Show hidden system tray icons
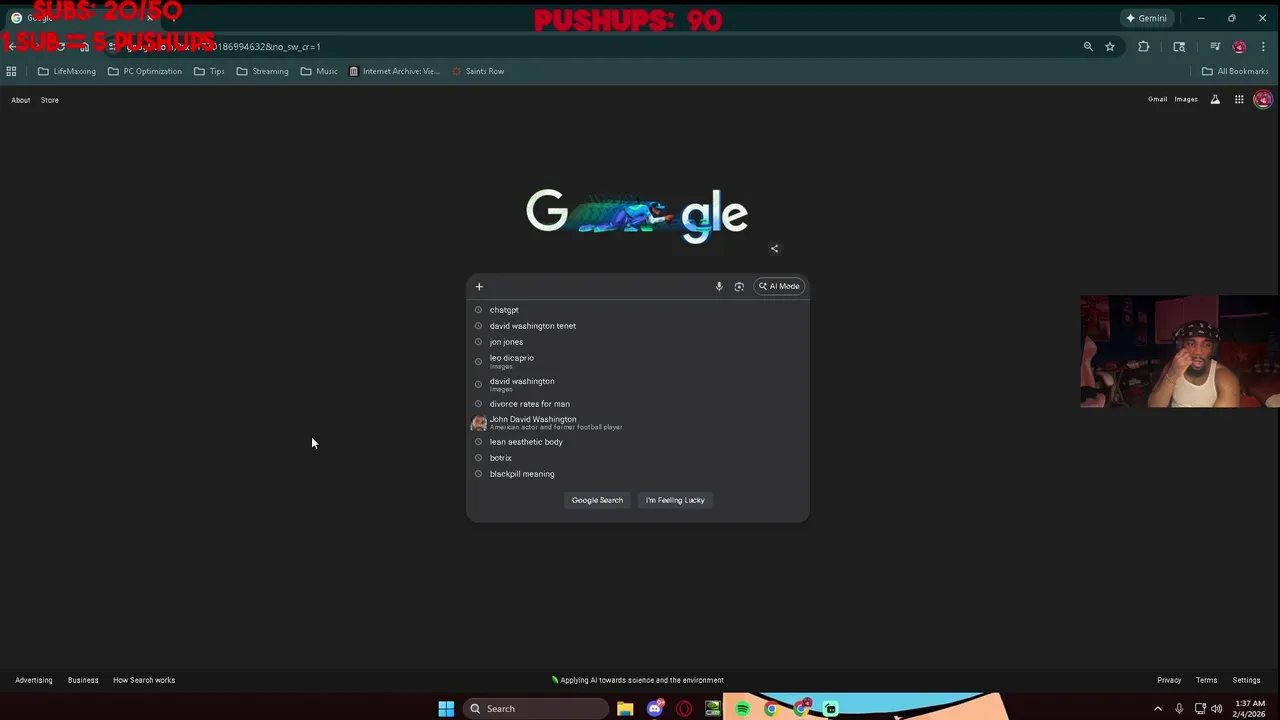The width and height of the screenshot is (1280, 720). 1158,709
